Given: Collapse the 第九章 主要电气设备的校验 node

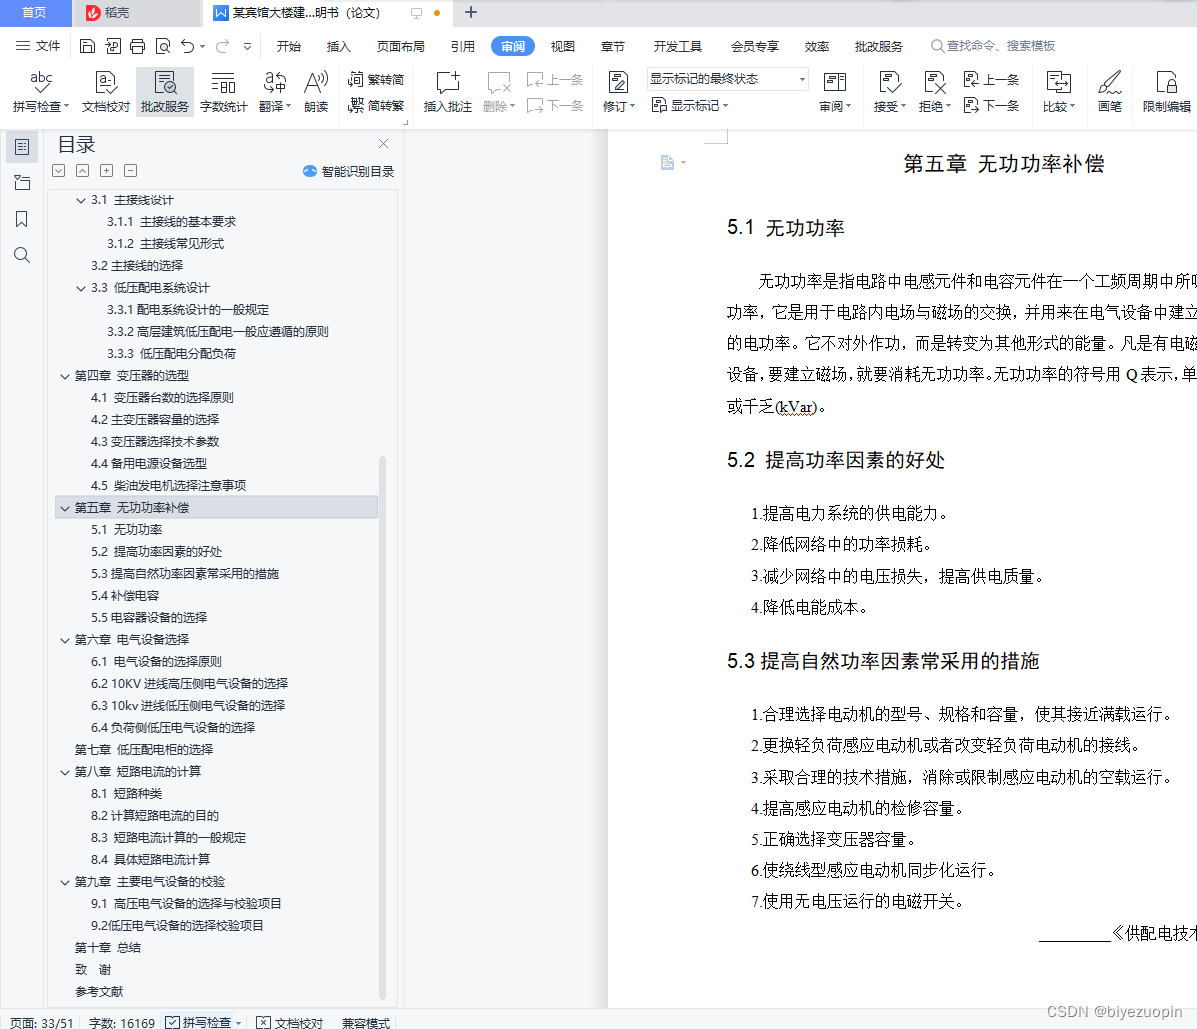Looking at the screenshot, I should pyautogui.click(x=65, y=882).
